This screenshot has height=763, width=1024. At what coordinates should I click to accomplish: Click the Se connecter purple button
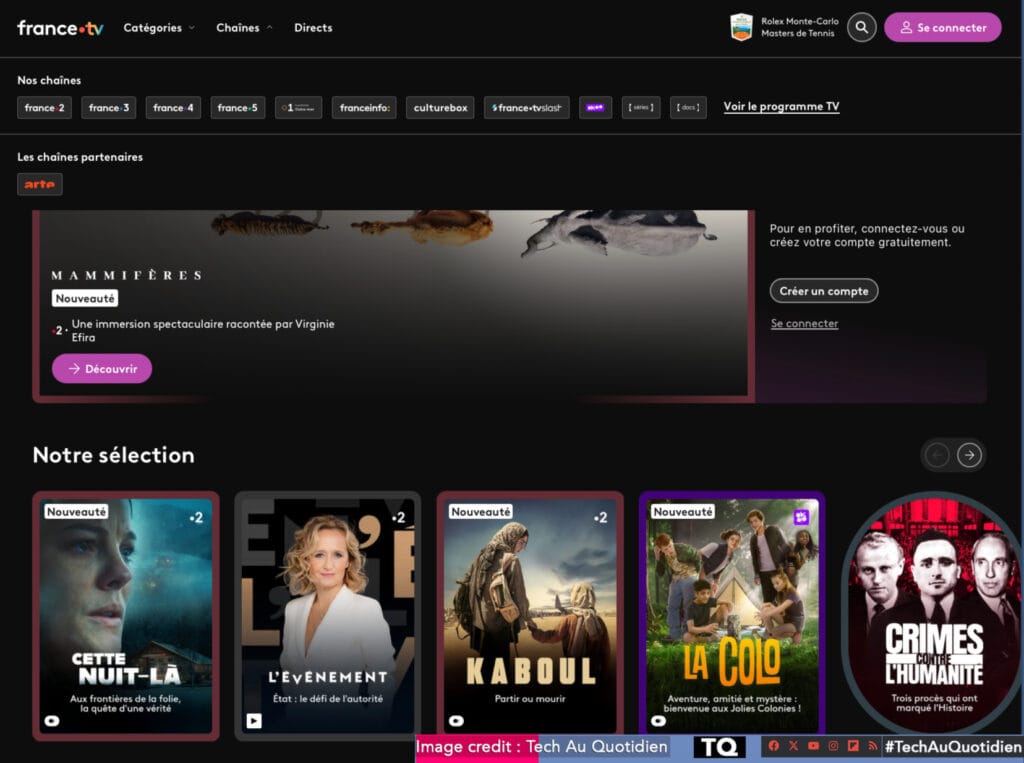942,27
